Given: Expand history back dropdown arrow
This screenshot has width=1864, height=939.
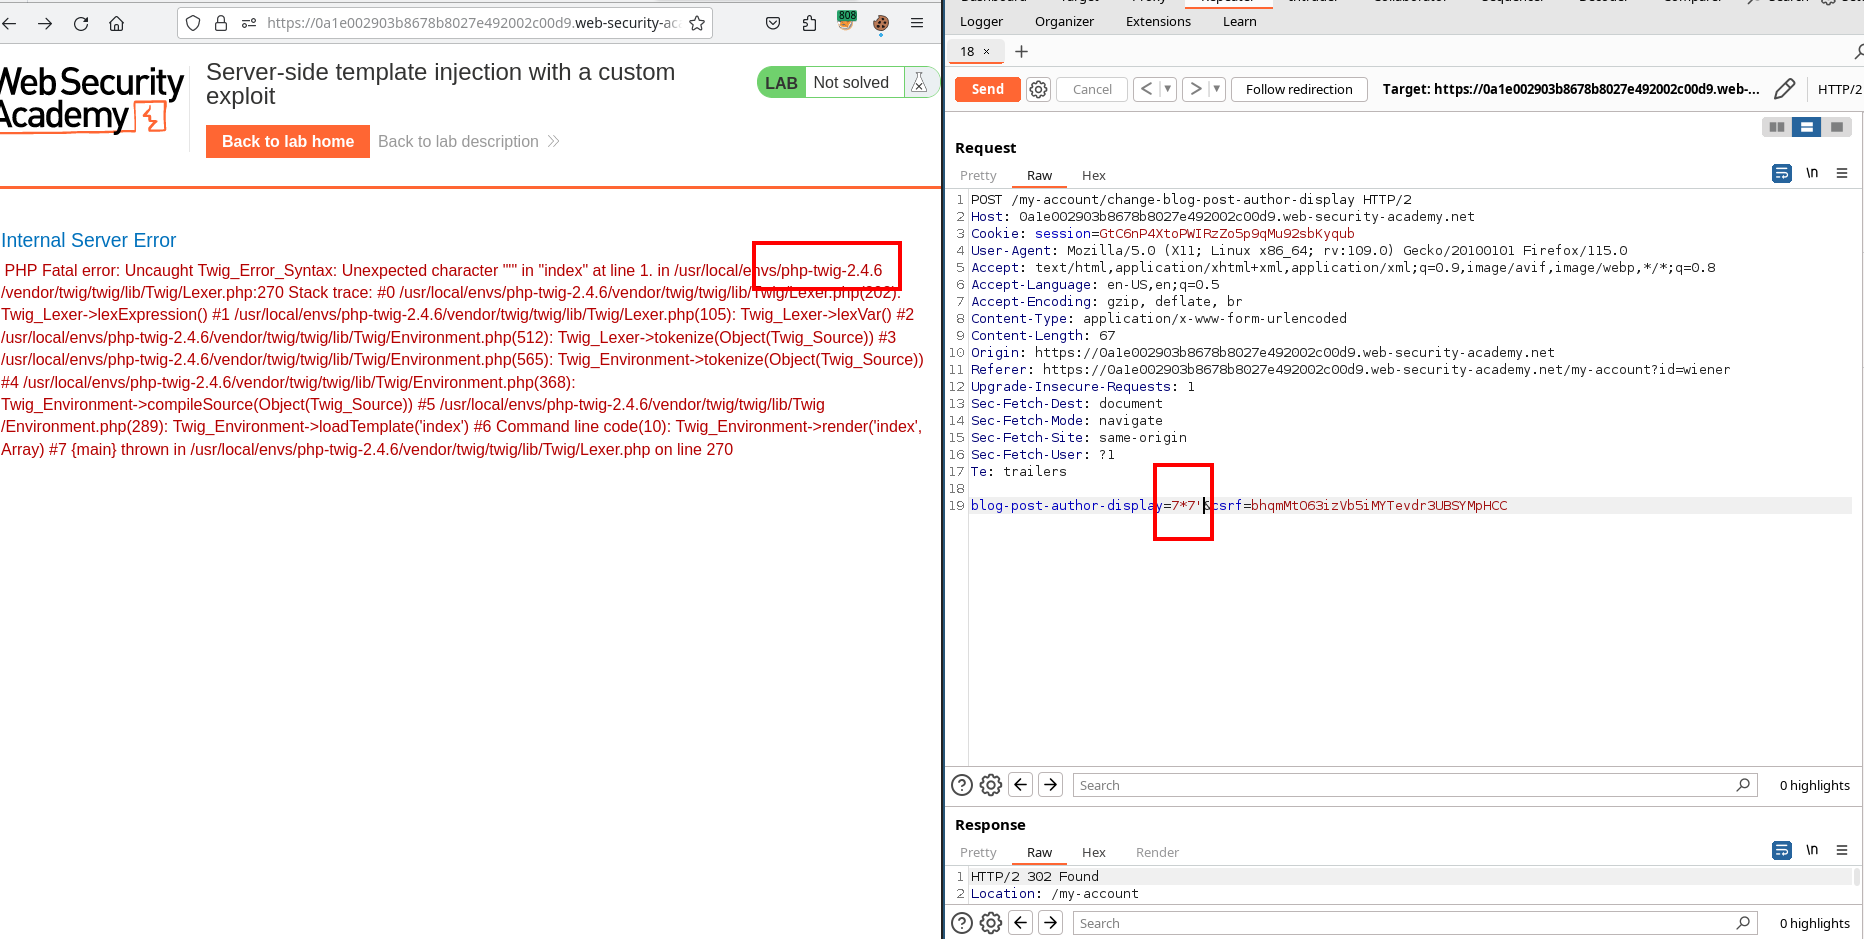Looking at the screenshot, I should [x=1167, y=89].
